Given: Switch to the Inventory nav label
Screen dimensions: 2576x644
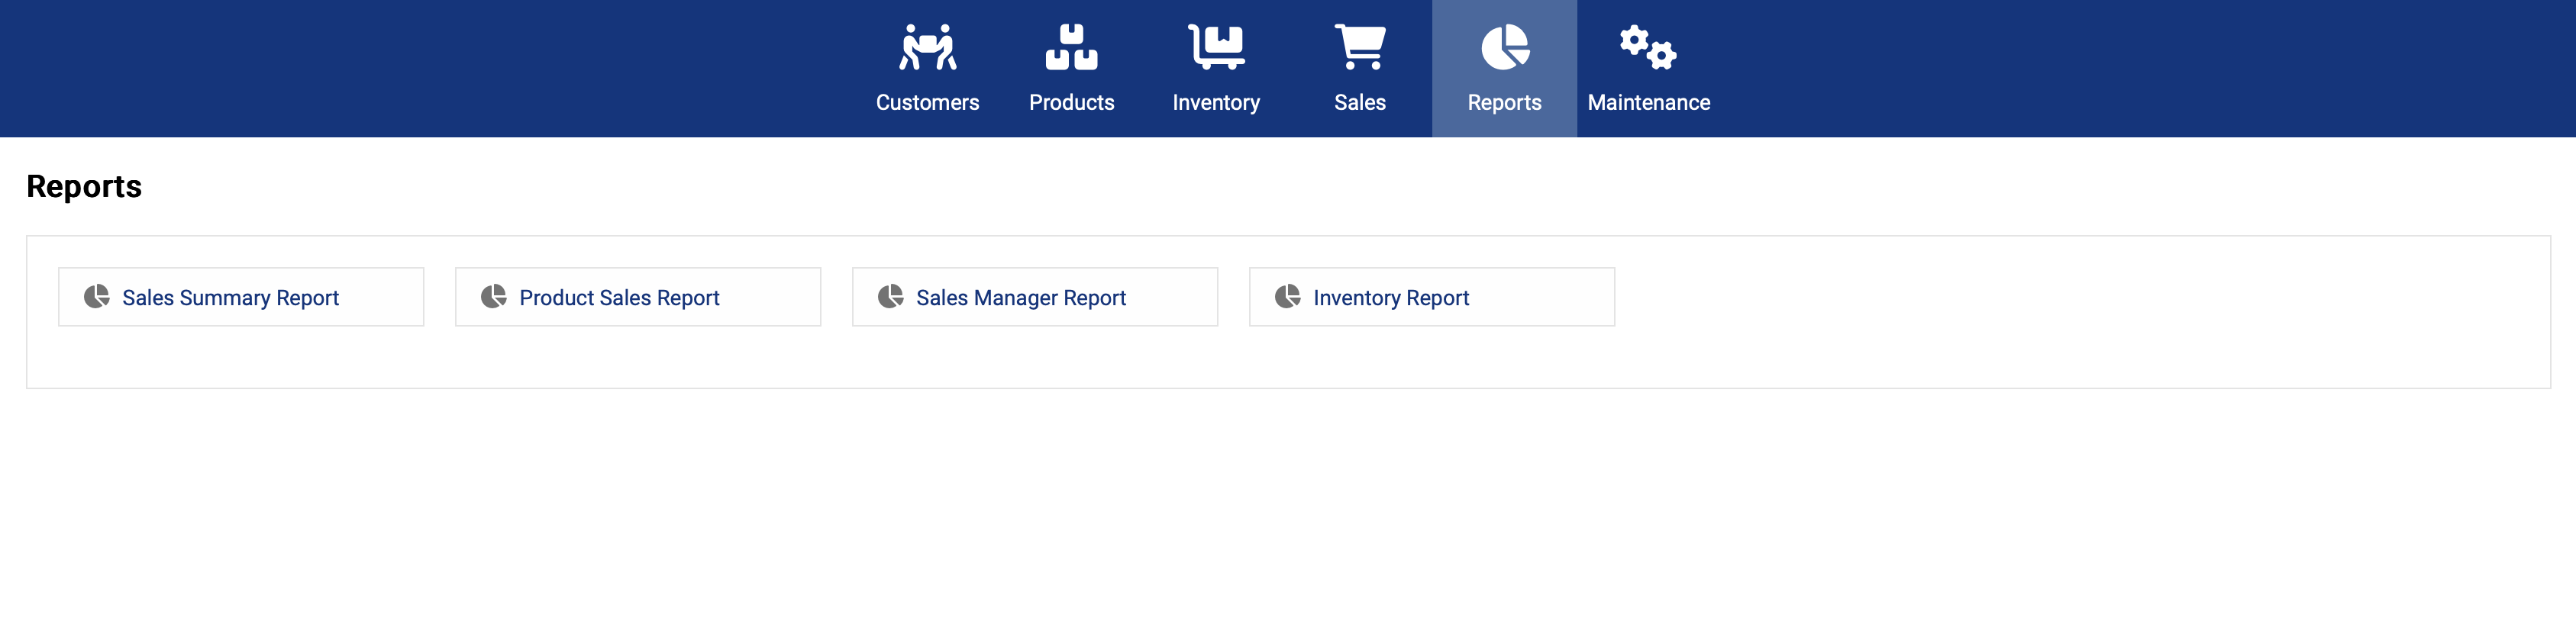Looking at the screenshot, I should coord(1216,103).
